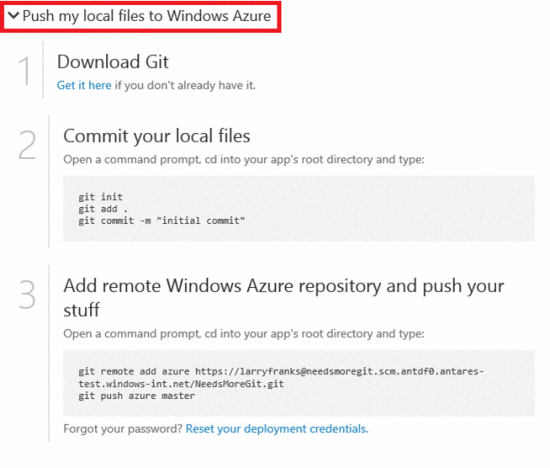Click the 'Commit your local files' heading
This screenshot has width=550, height=468.
157,136
